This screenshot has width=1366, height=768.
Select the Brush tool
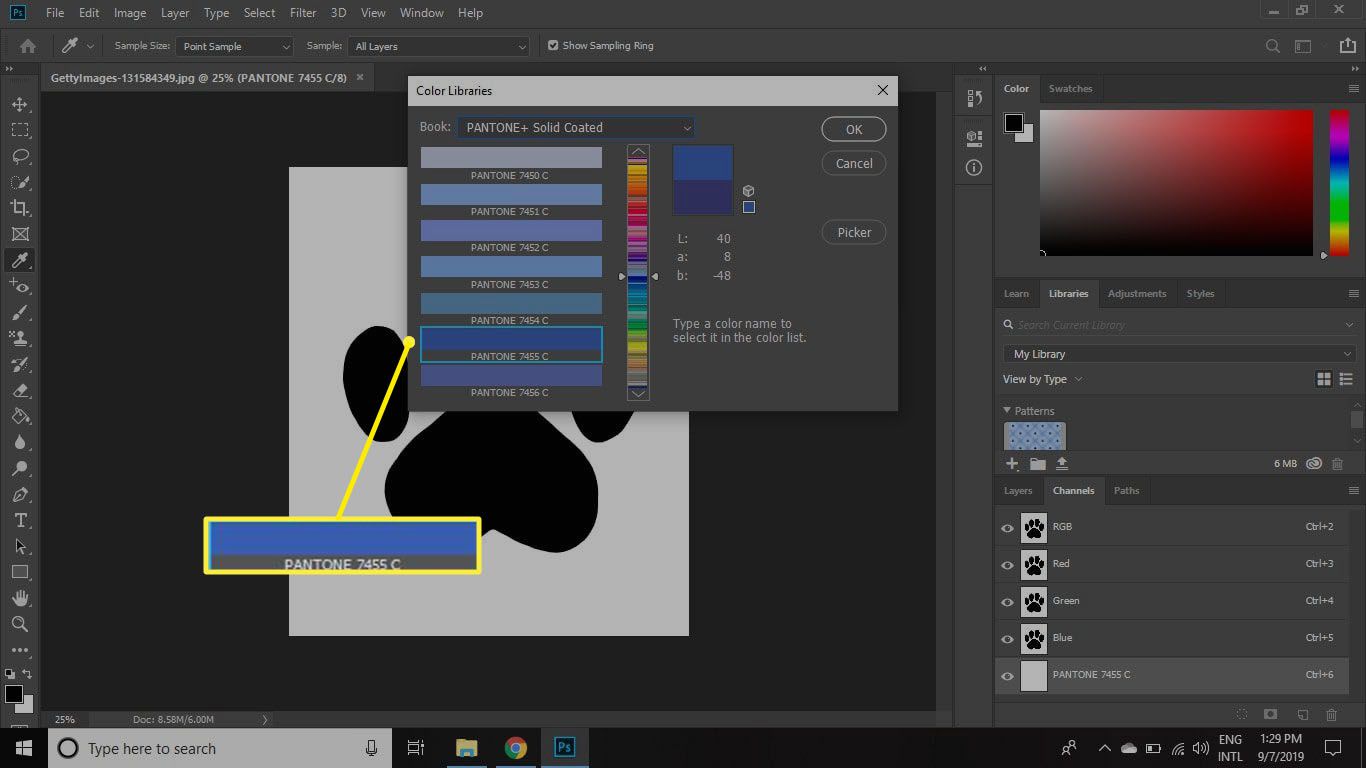(x=20, y=313)
